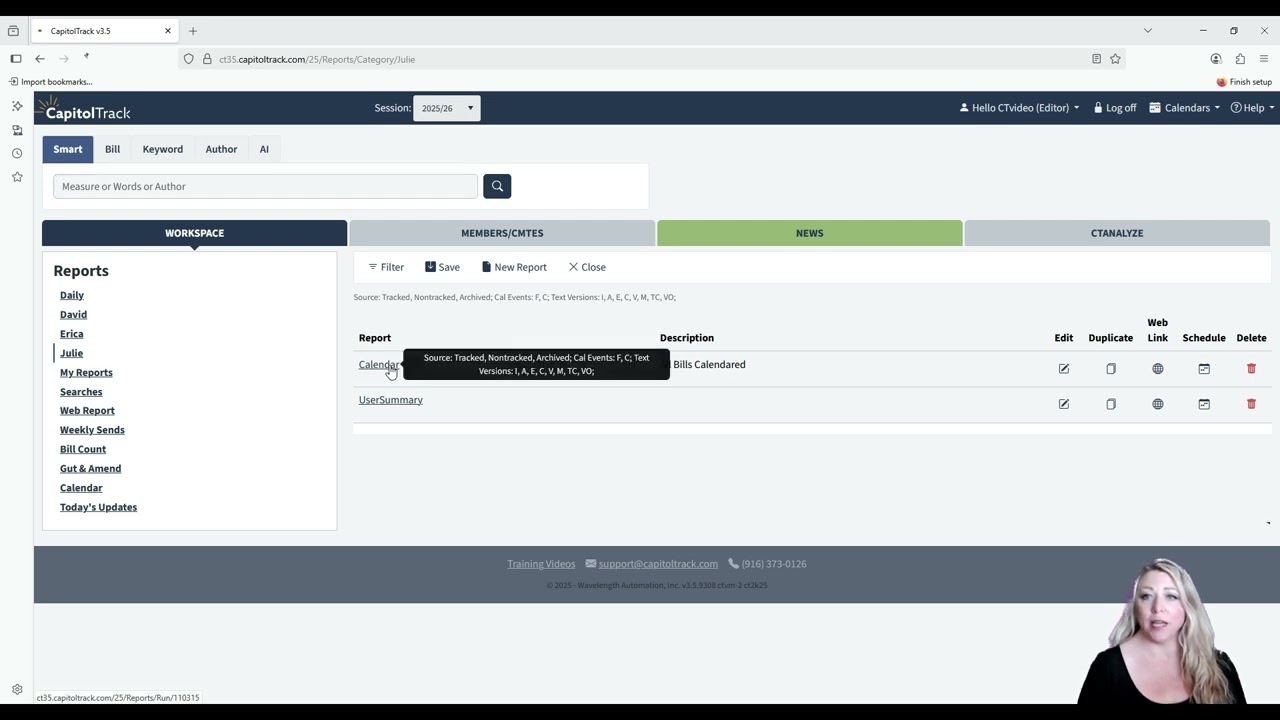Bookmark this page with star icon
Viewport: 1280px width, 720px height.
point(1115,59)
